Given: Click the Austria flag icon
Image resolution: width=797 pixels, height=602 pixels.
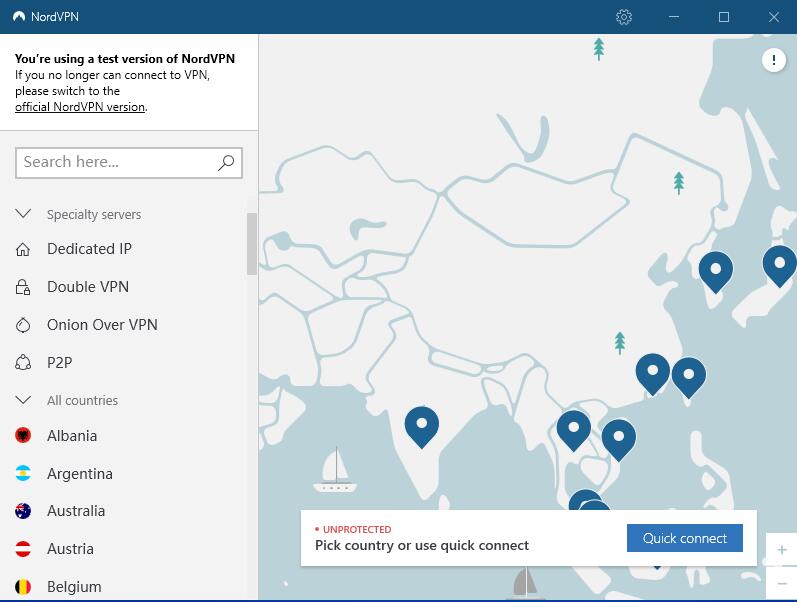Looking at the screenshot, I should click(x=23, y=549).
